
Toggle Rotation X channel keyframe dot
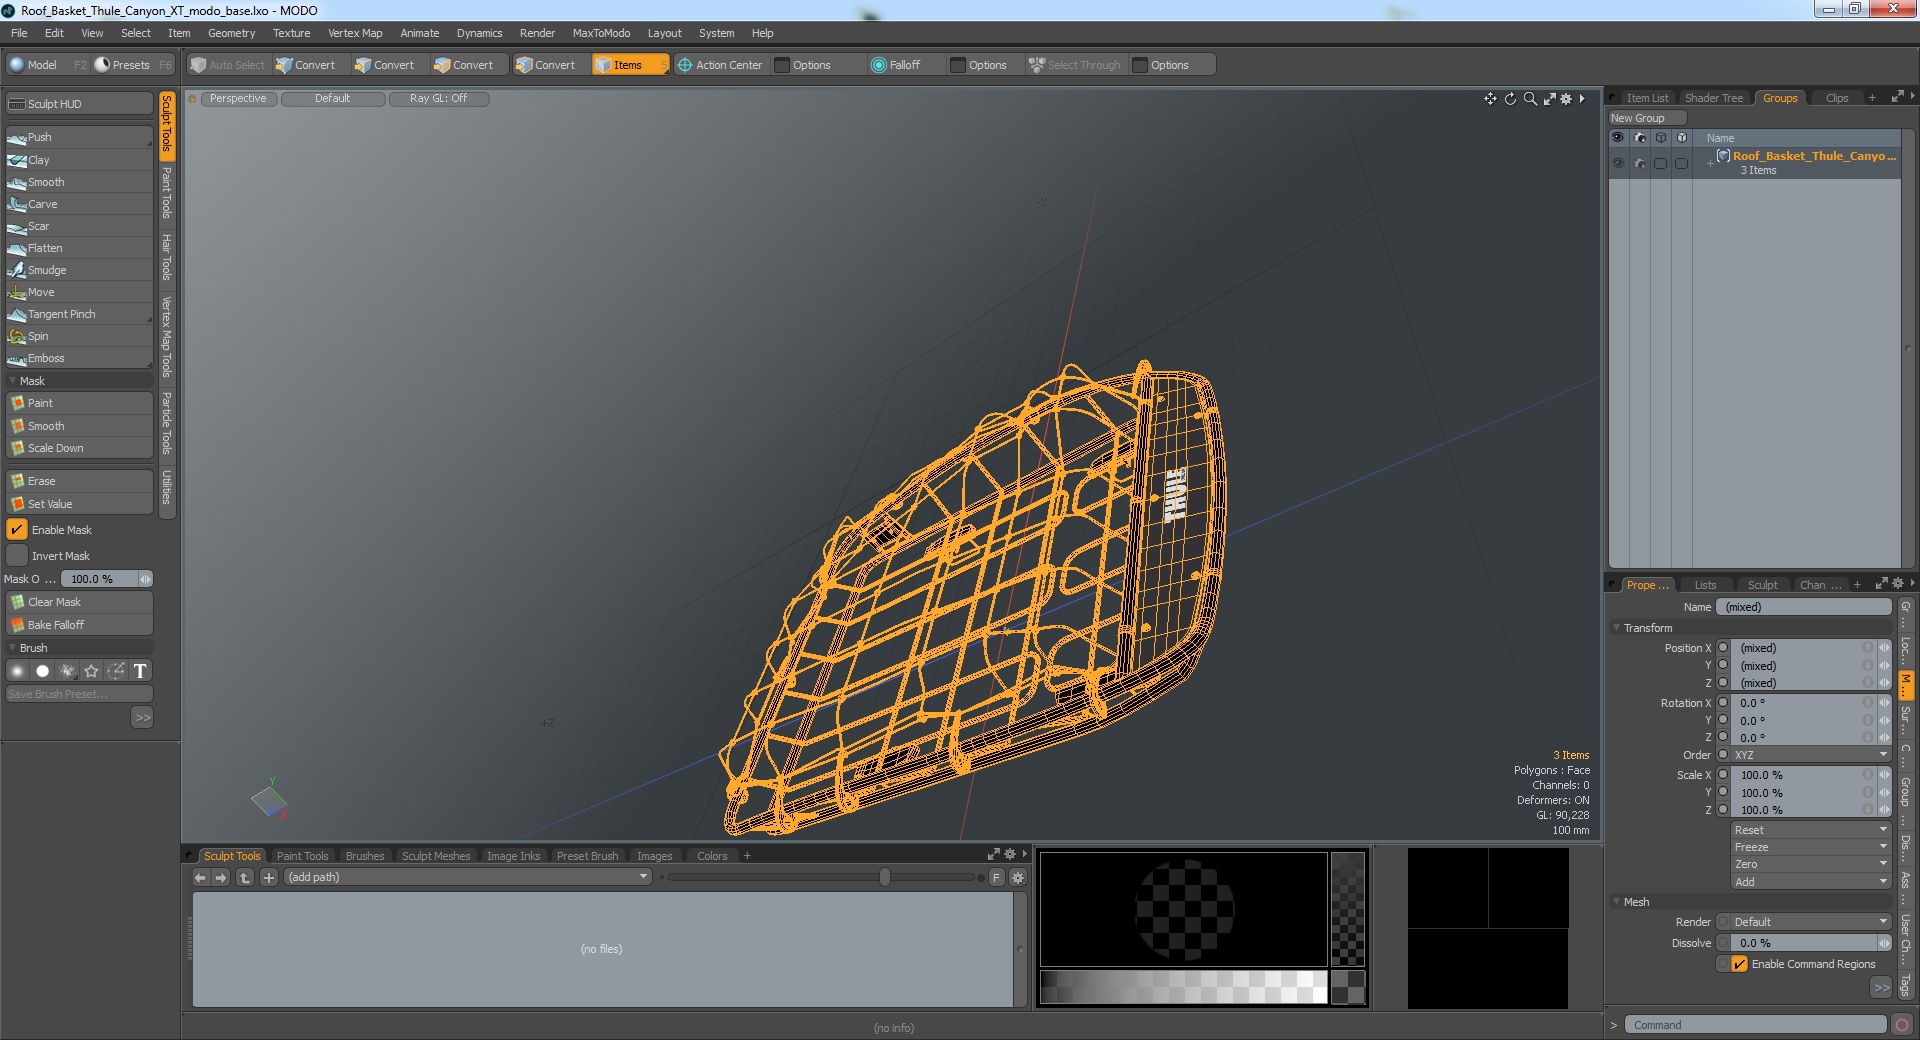[x=1723, y=703]
